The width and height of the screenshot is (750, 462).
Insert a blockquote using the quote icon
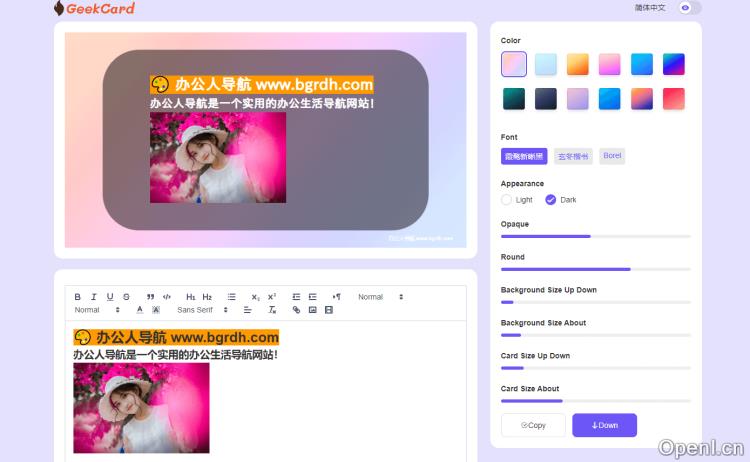pos(150,297)
